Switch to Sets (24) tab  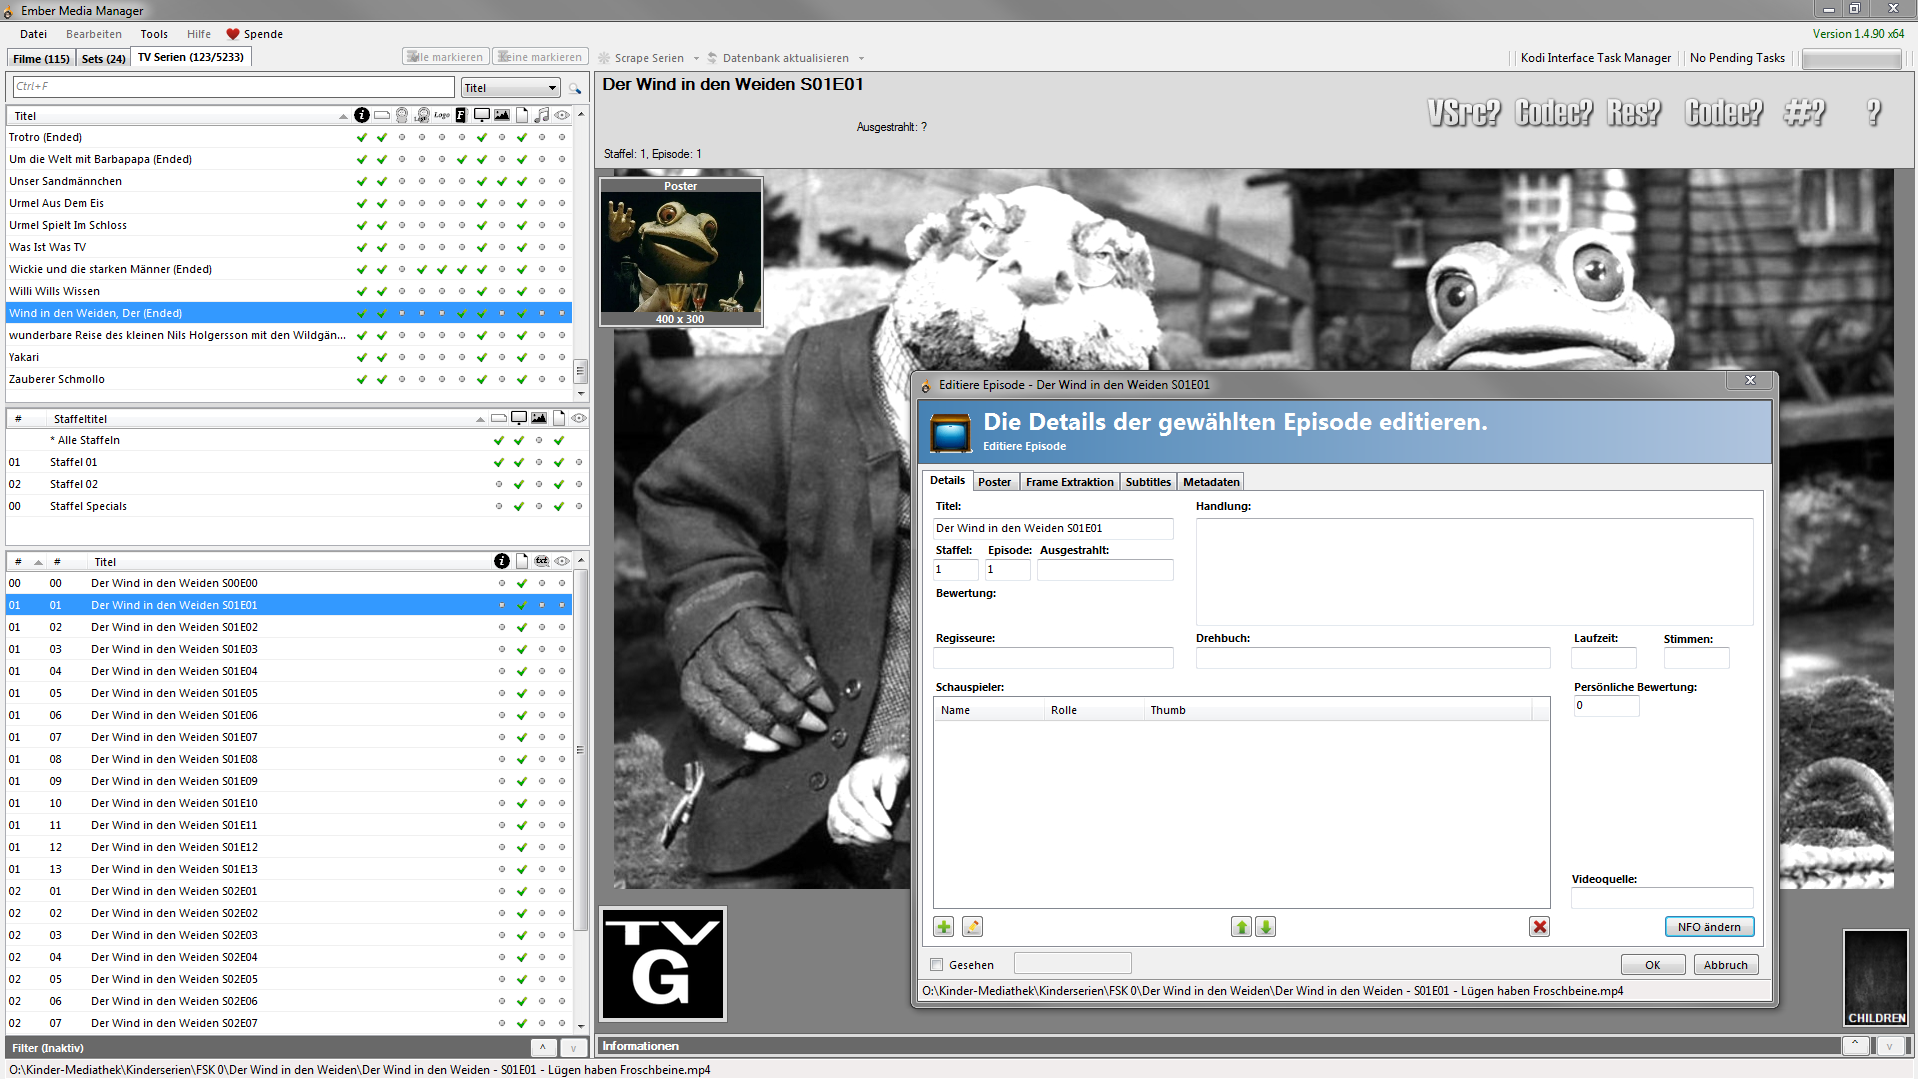point(103,58)
